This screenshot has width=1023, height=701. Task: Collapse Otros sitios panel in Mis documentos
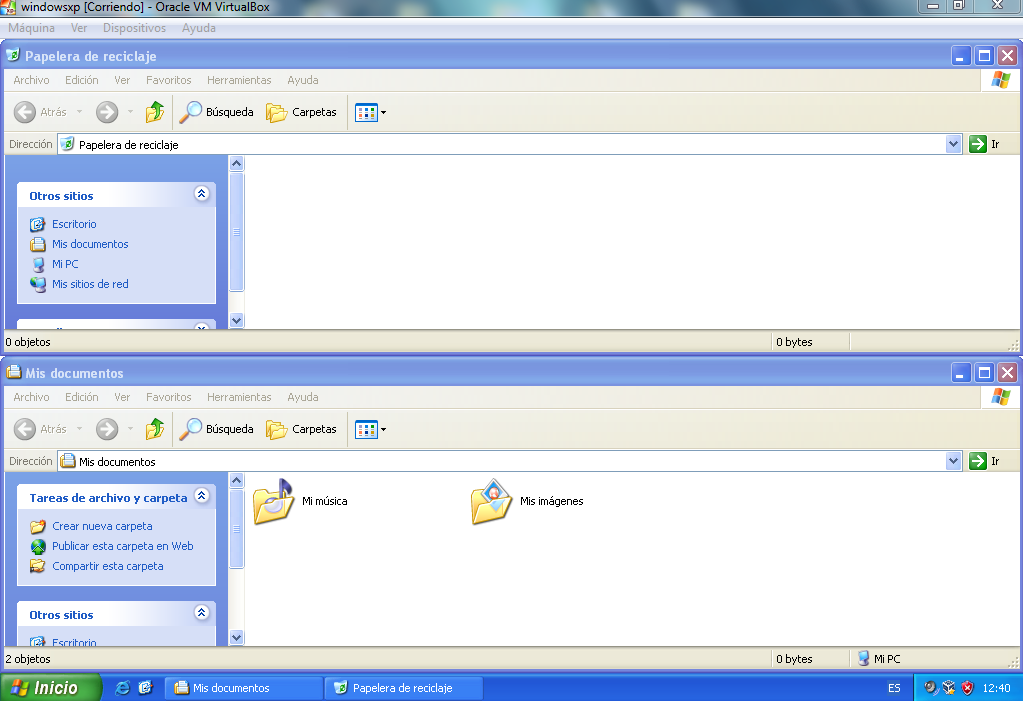coord(202,612)
